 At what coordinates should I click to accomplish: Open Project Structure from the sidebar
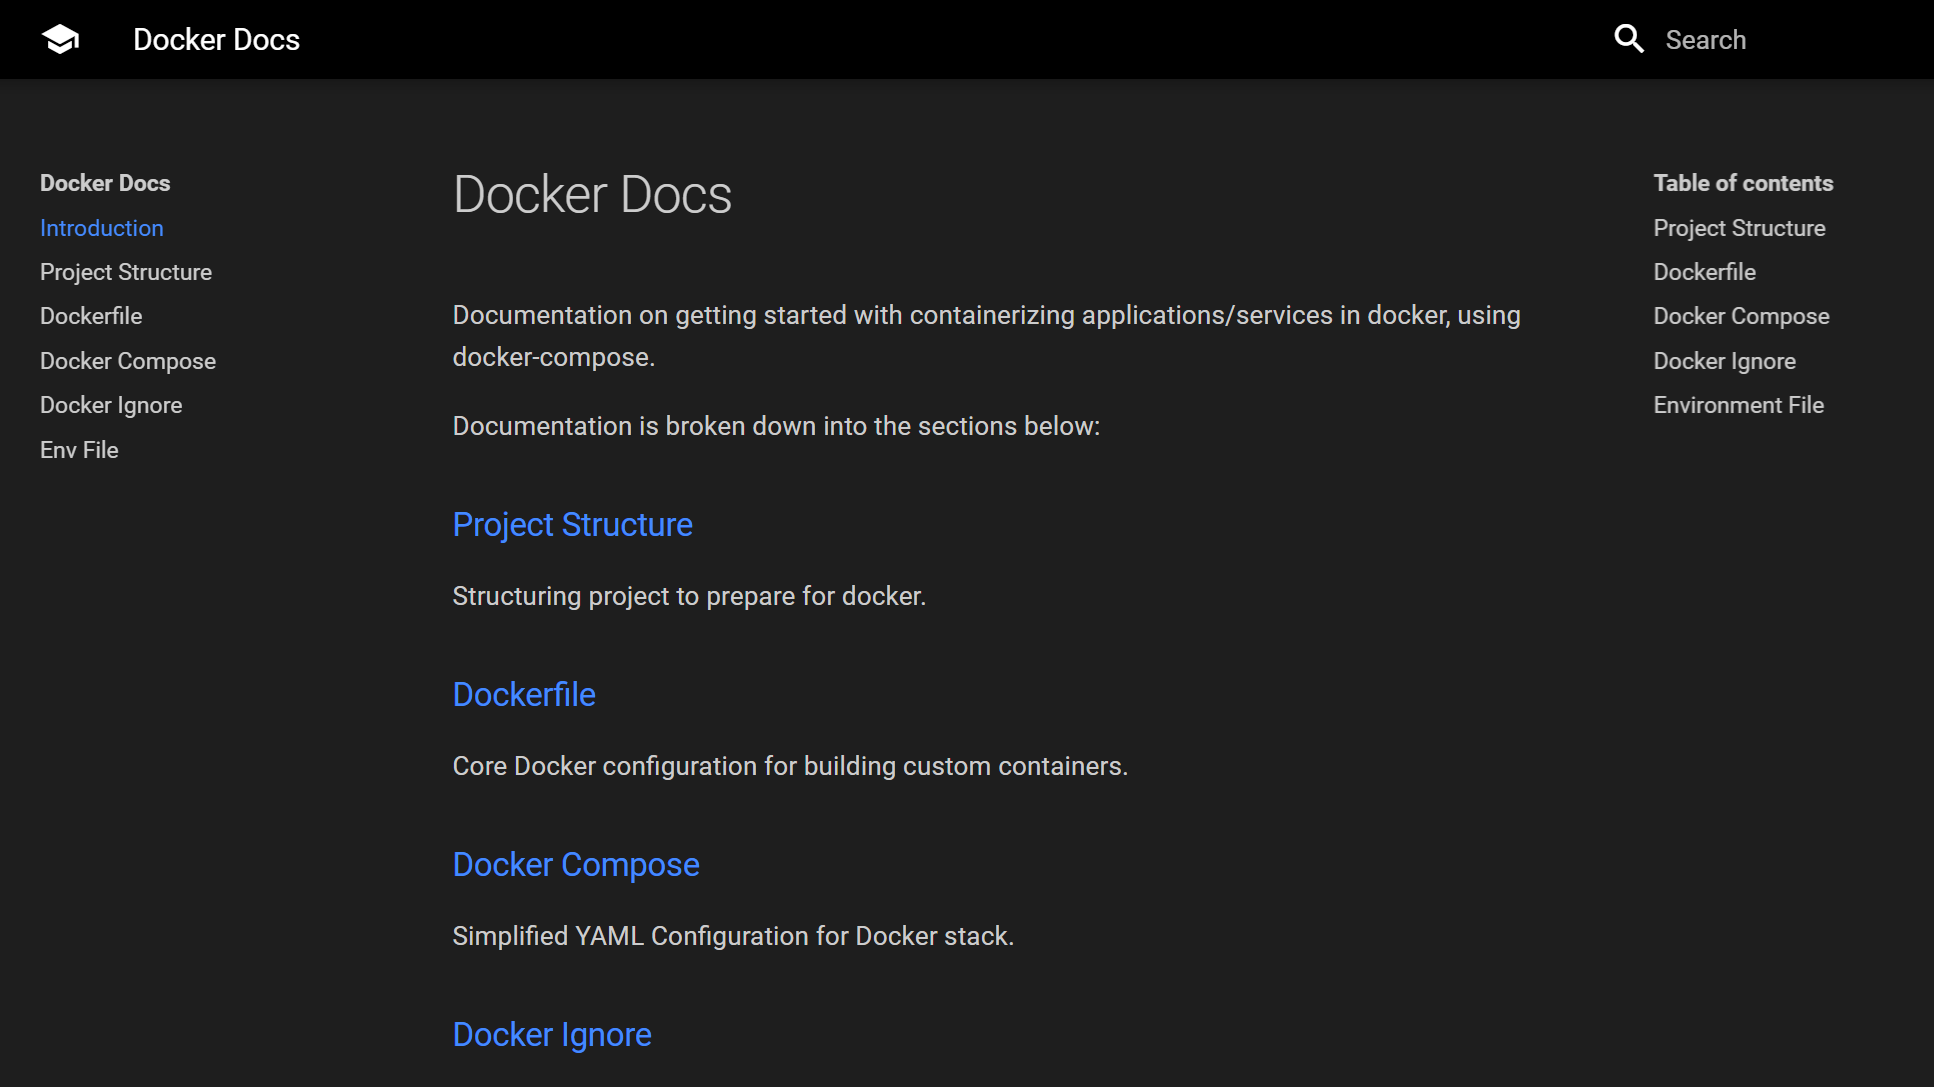coord(126,271)
